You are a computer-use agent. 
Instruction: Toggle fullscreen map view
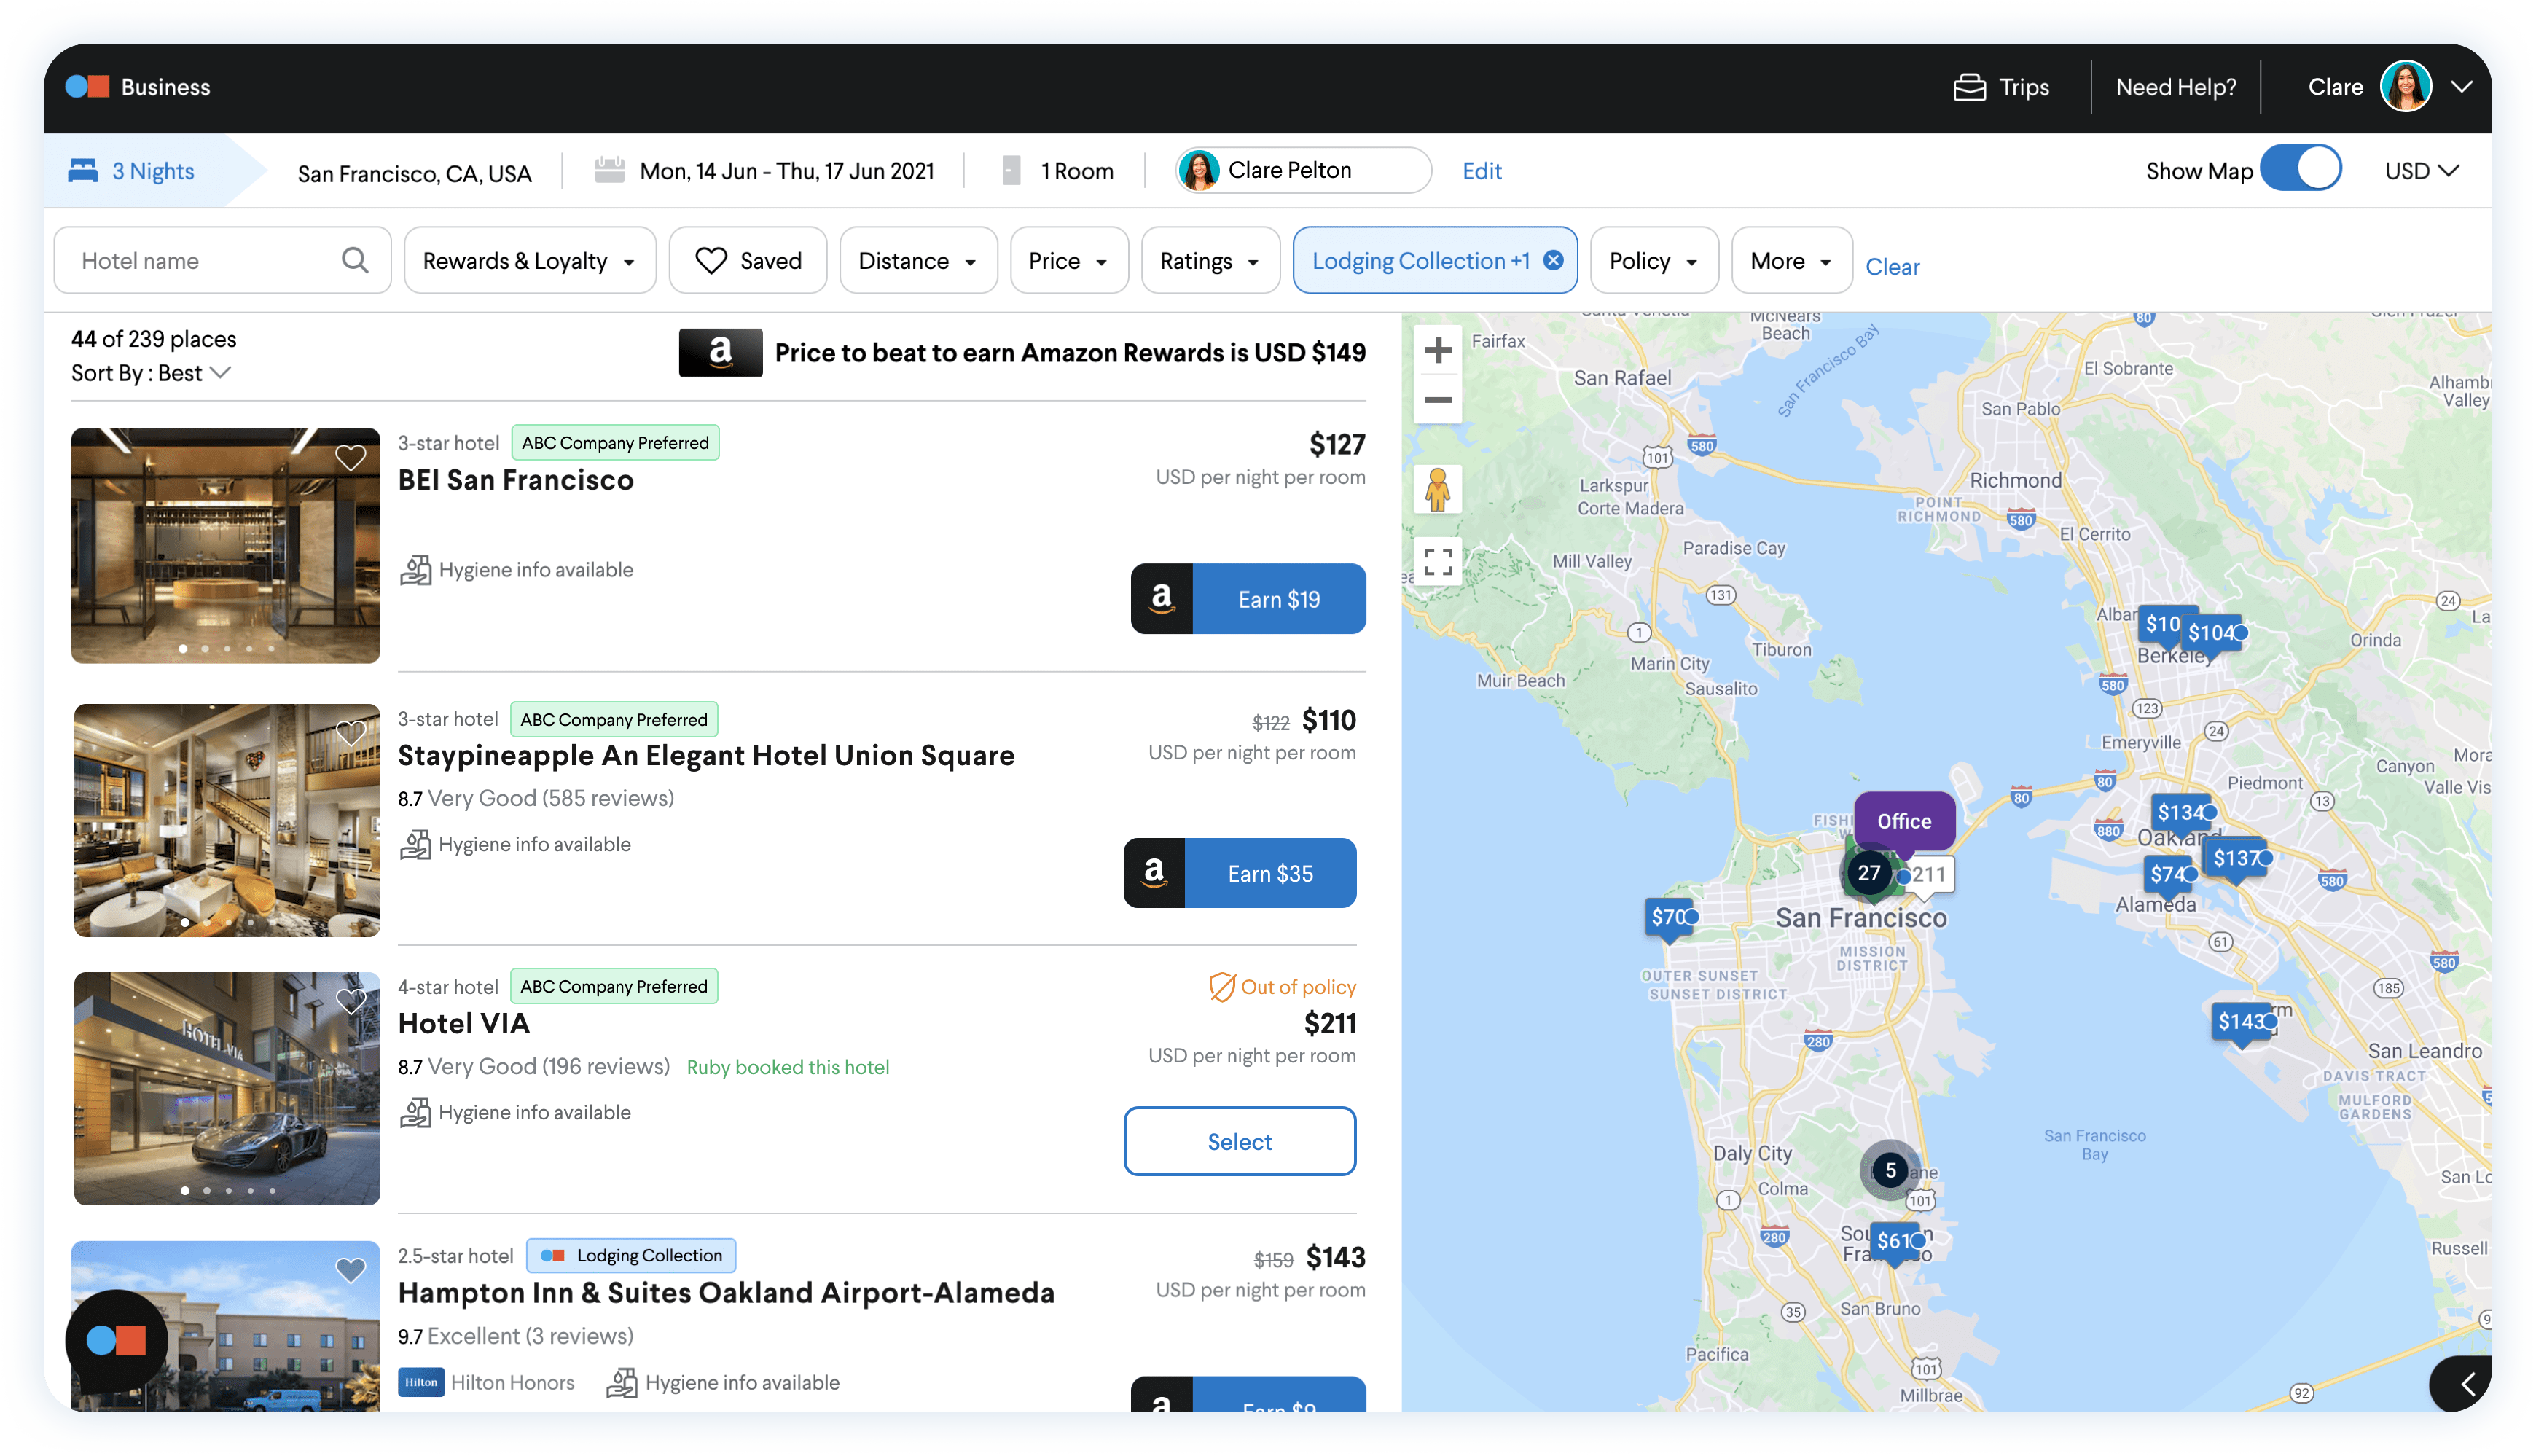(x=1437, y=561)
